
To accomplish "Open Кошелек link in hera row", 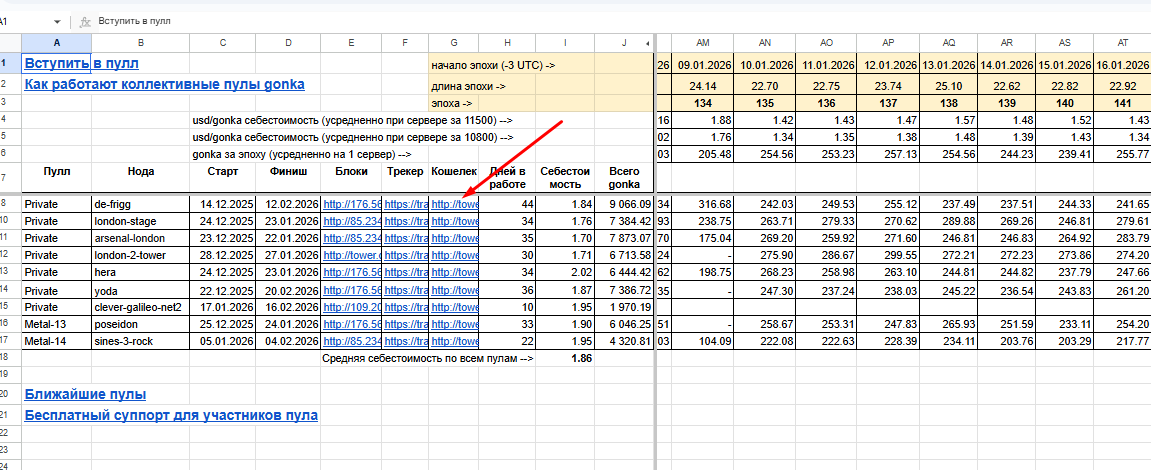I will [454, 272].
